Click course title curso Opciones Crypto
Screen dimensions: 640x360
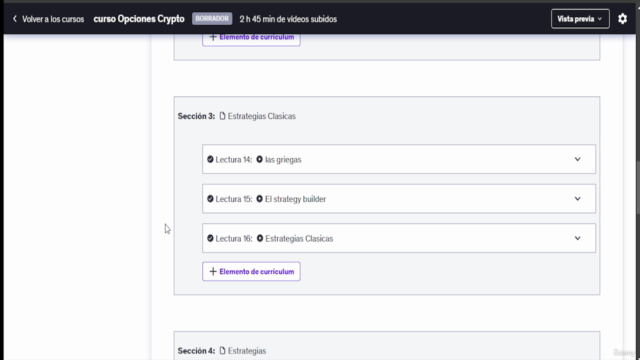coord(139,19)
